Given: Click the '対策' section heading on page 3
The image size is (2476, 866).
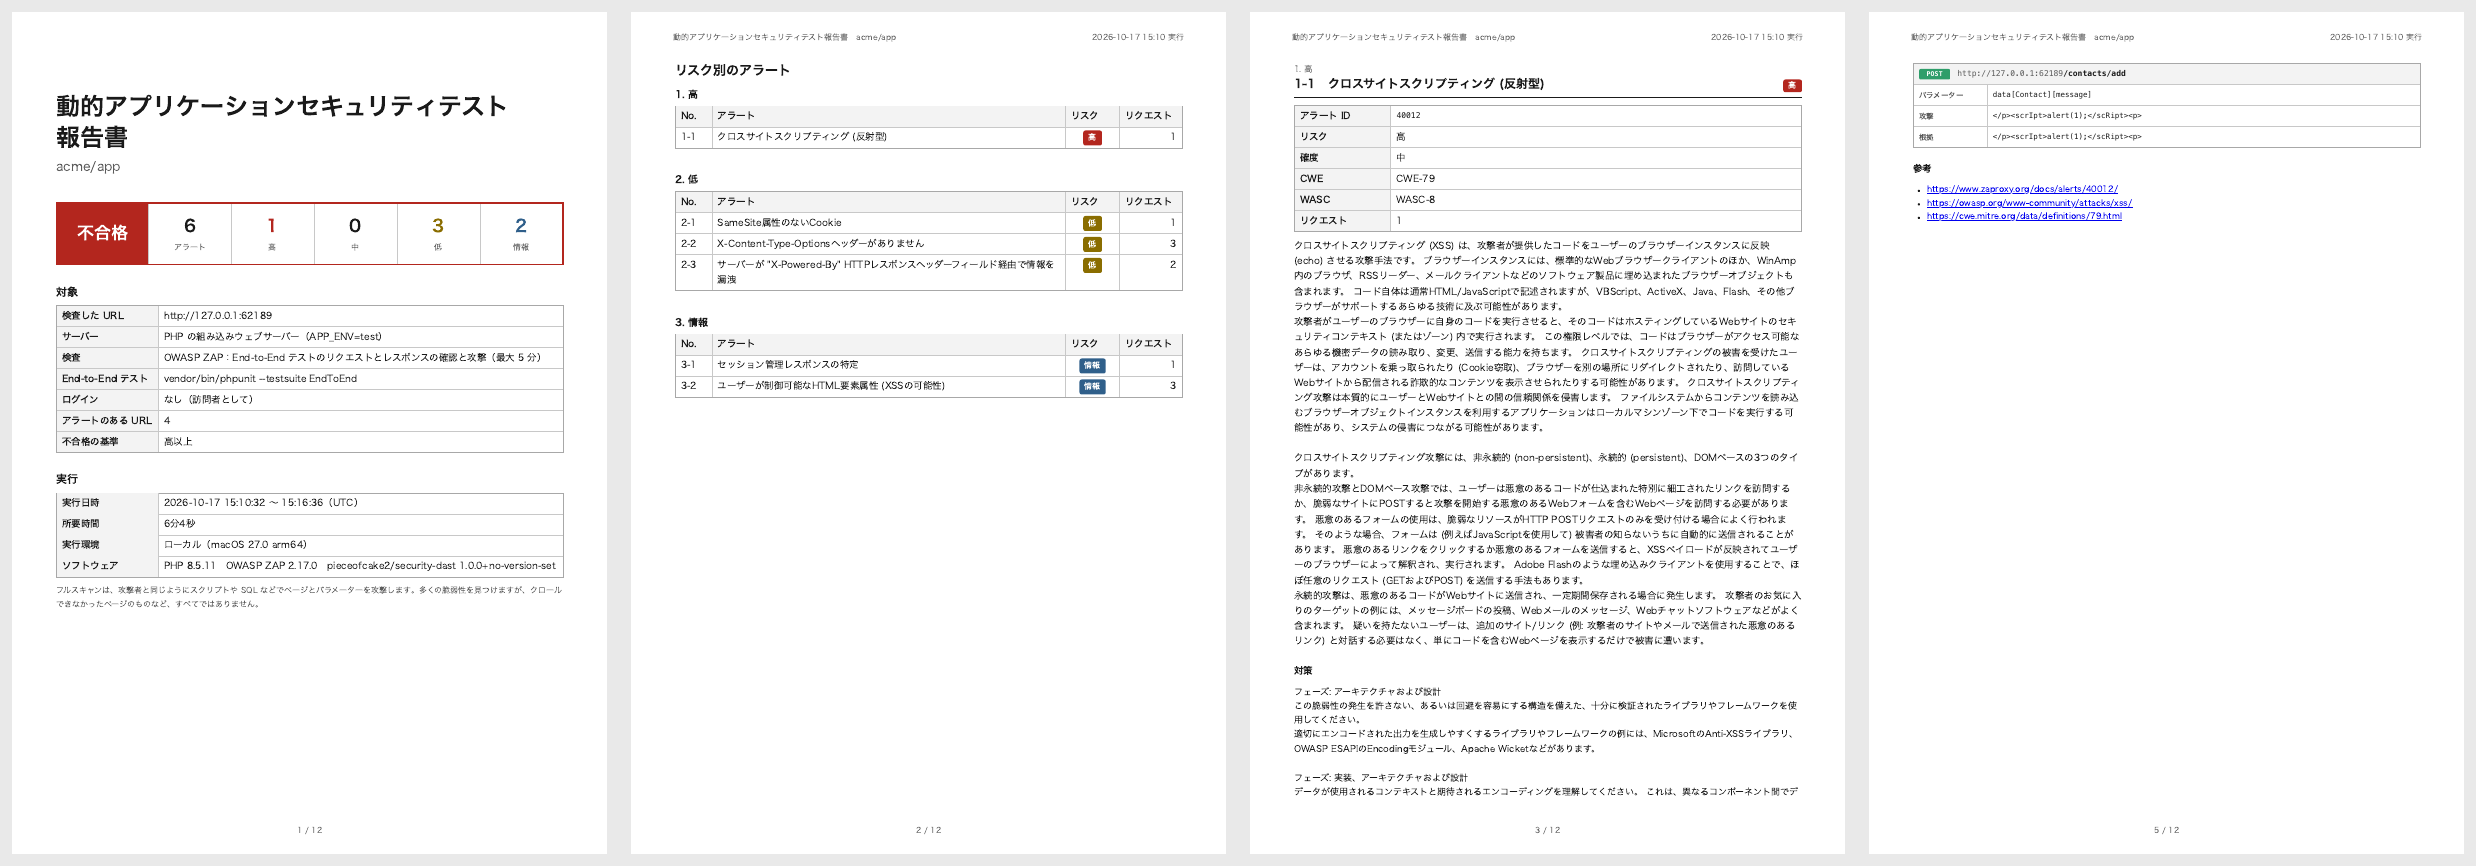Looking at the screenshot, I should (1303, 671).
